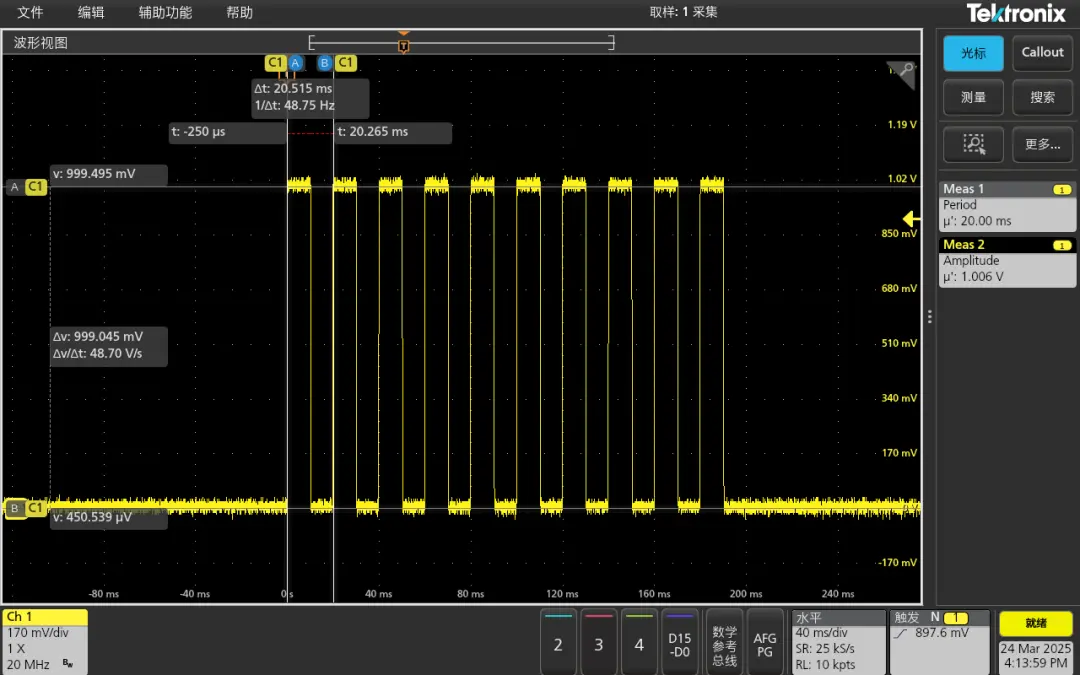Image resolution: width=1080 pixels, height=675 pixels.
Task: Click the yellow 就绪 button
Action: (x=1036, y=623)
